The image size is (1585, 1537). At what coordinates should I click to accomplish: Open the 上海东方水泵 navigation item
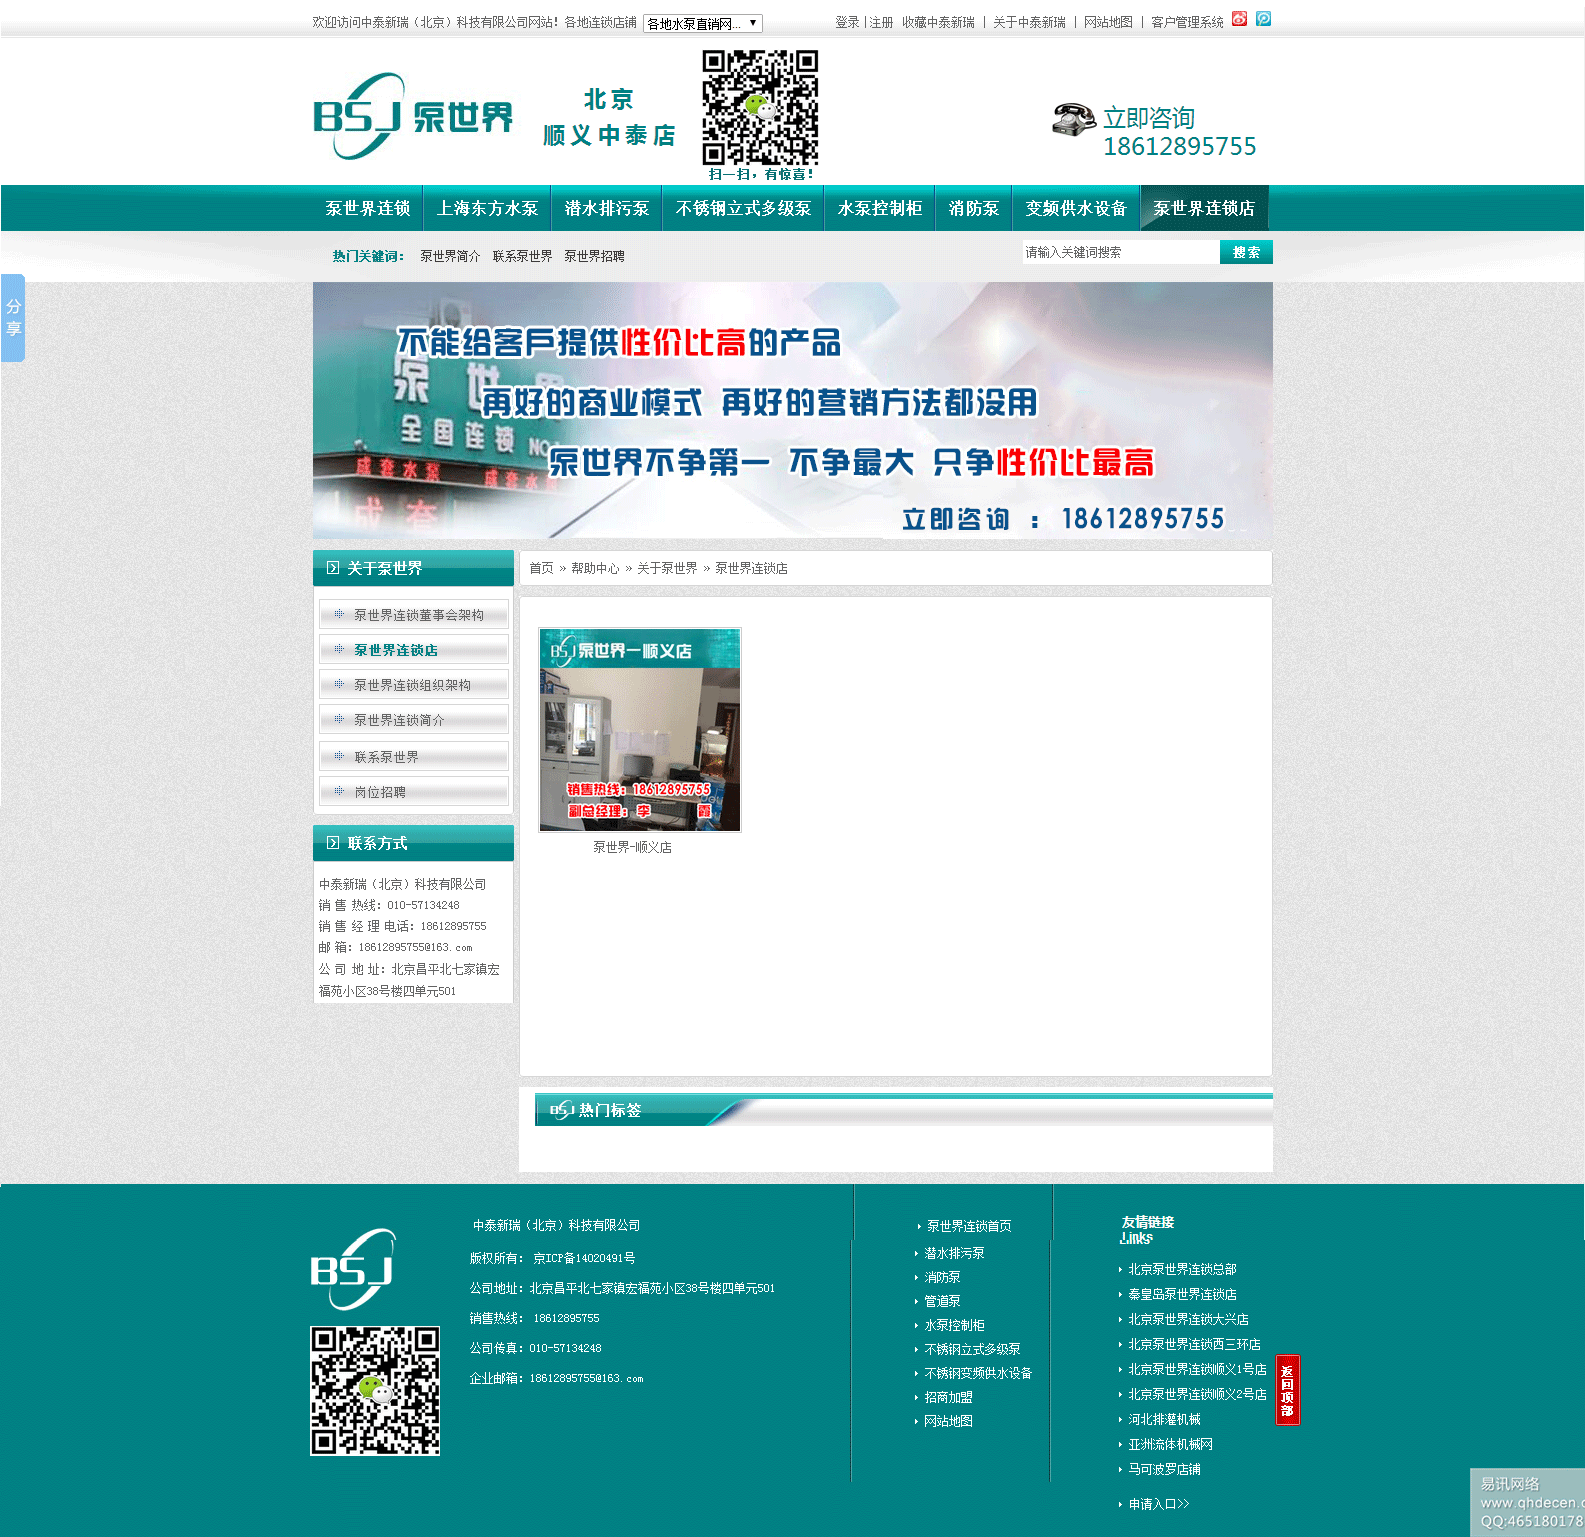pyautogui.click(x=487, y=208)
